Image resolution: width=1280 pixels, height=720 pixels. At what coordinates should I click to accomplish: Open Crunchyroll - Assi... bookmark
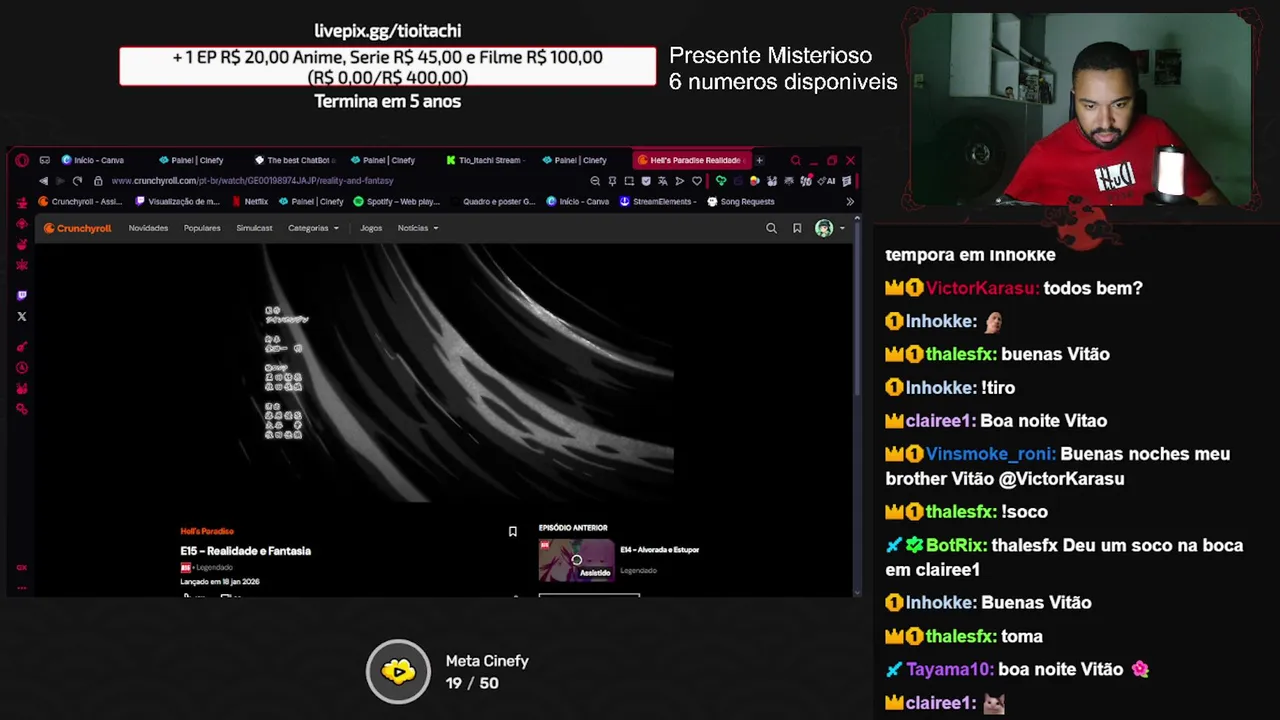81,201
